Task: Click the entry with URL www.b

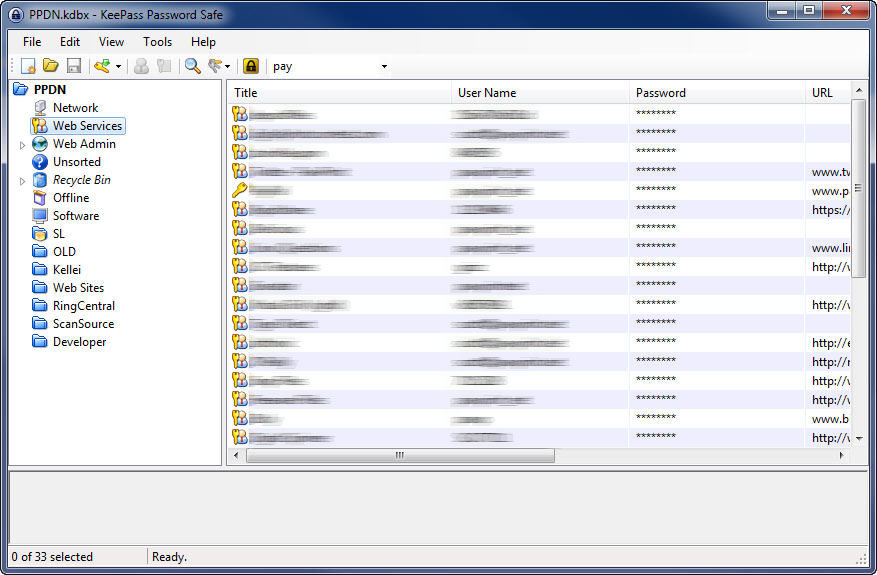Action: click(540, 418)
